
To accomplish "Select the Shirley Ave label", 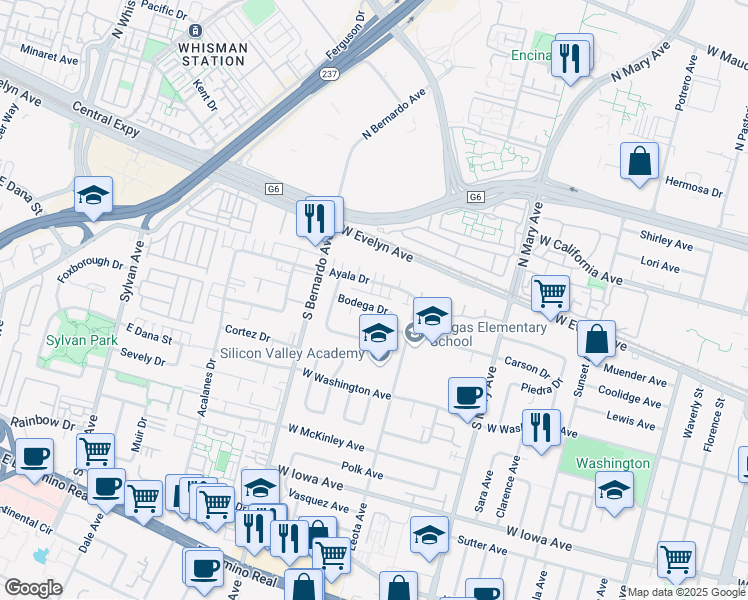I will point(666,240).
